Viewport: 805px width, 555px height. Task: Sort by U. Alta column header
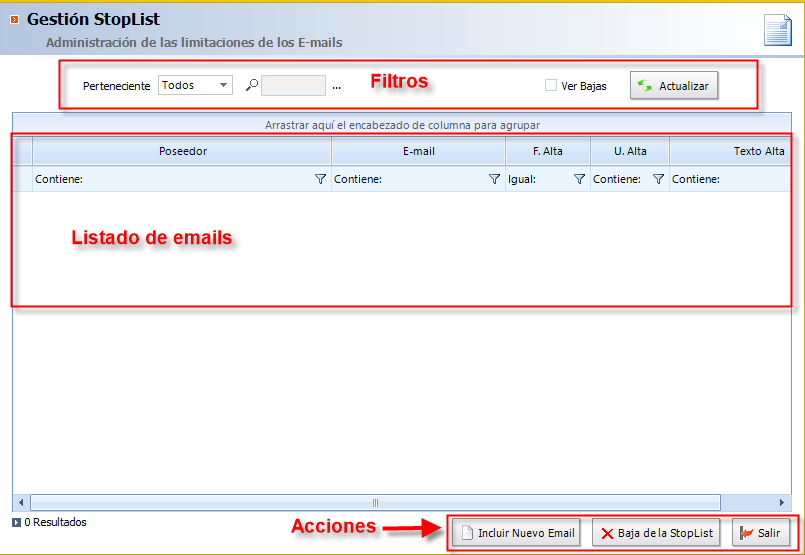point(630,151)
